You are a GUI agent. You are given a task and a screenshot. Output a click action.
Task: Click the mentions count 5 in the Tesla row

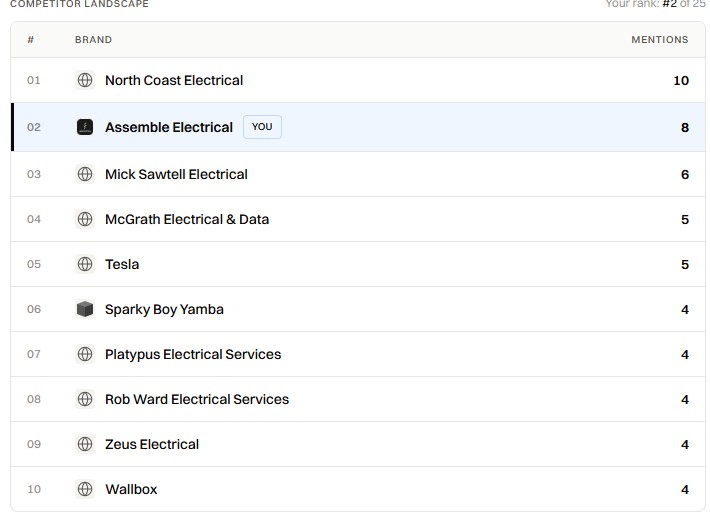[685, 264]
